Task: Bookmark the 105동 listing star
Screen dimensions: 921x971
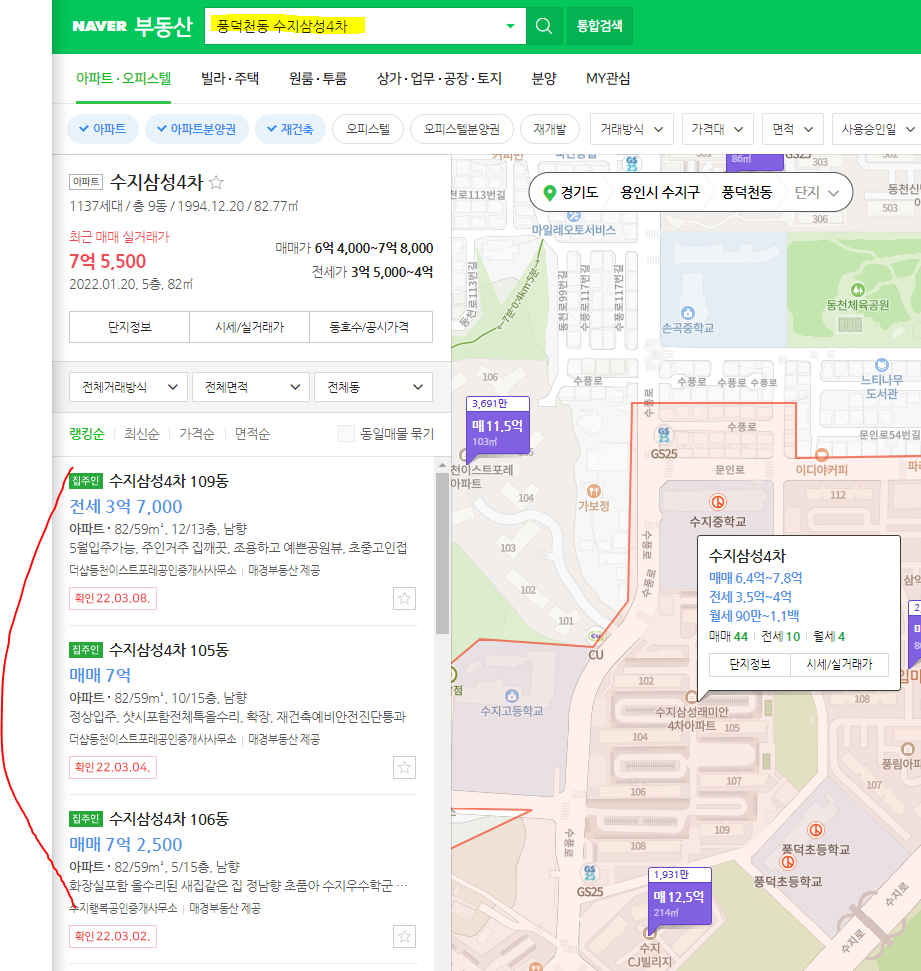Action: click(x=404, y=767)
